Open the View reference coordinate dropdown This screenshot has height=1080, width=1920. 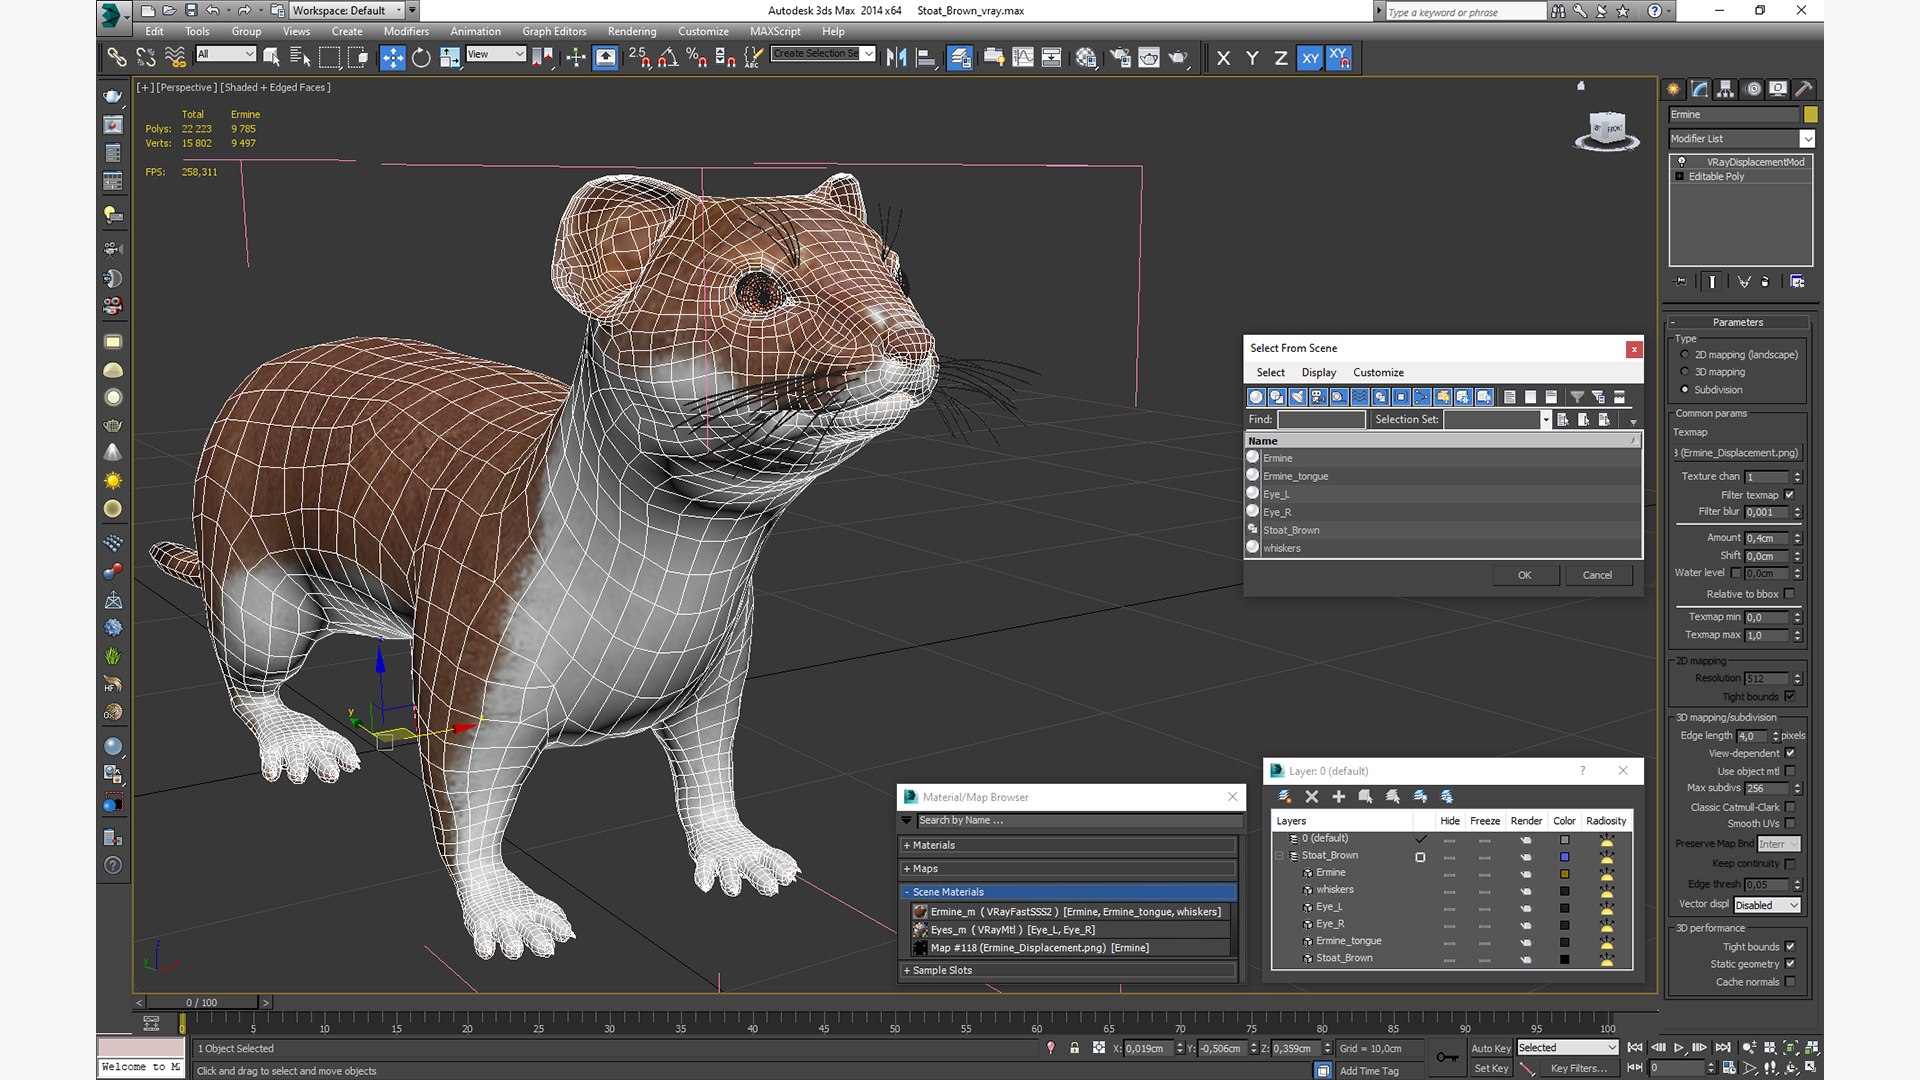[496, 54]
